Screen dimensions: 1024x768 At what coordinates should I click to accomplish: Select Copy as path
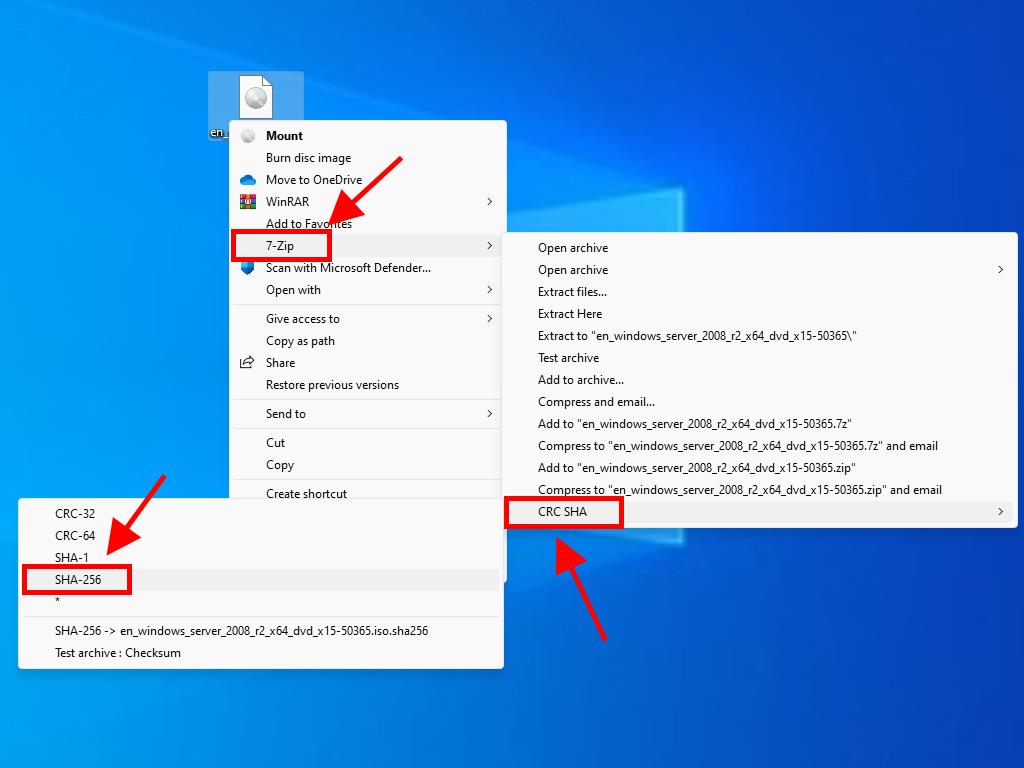click(x=300, y=341)
